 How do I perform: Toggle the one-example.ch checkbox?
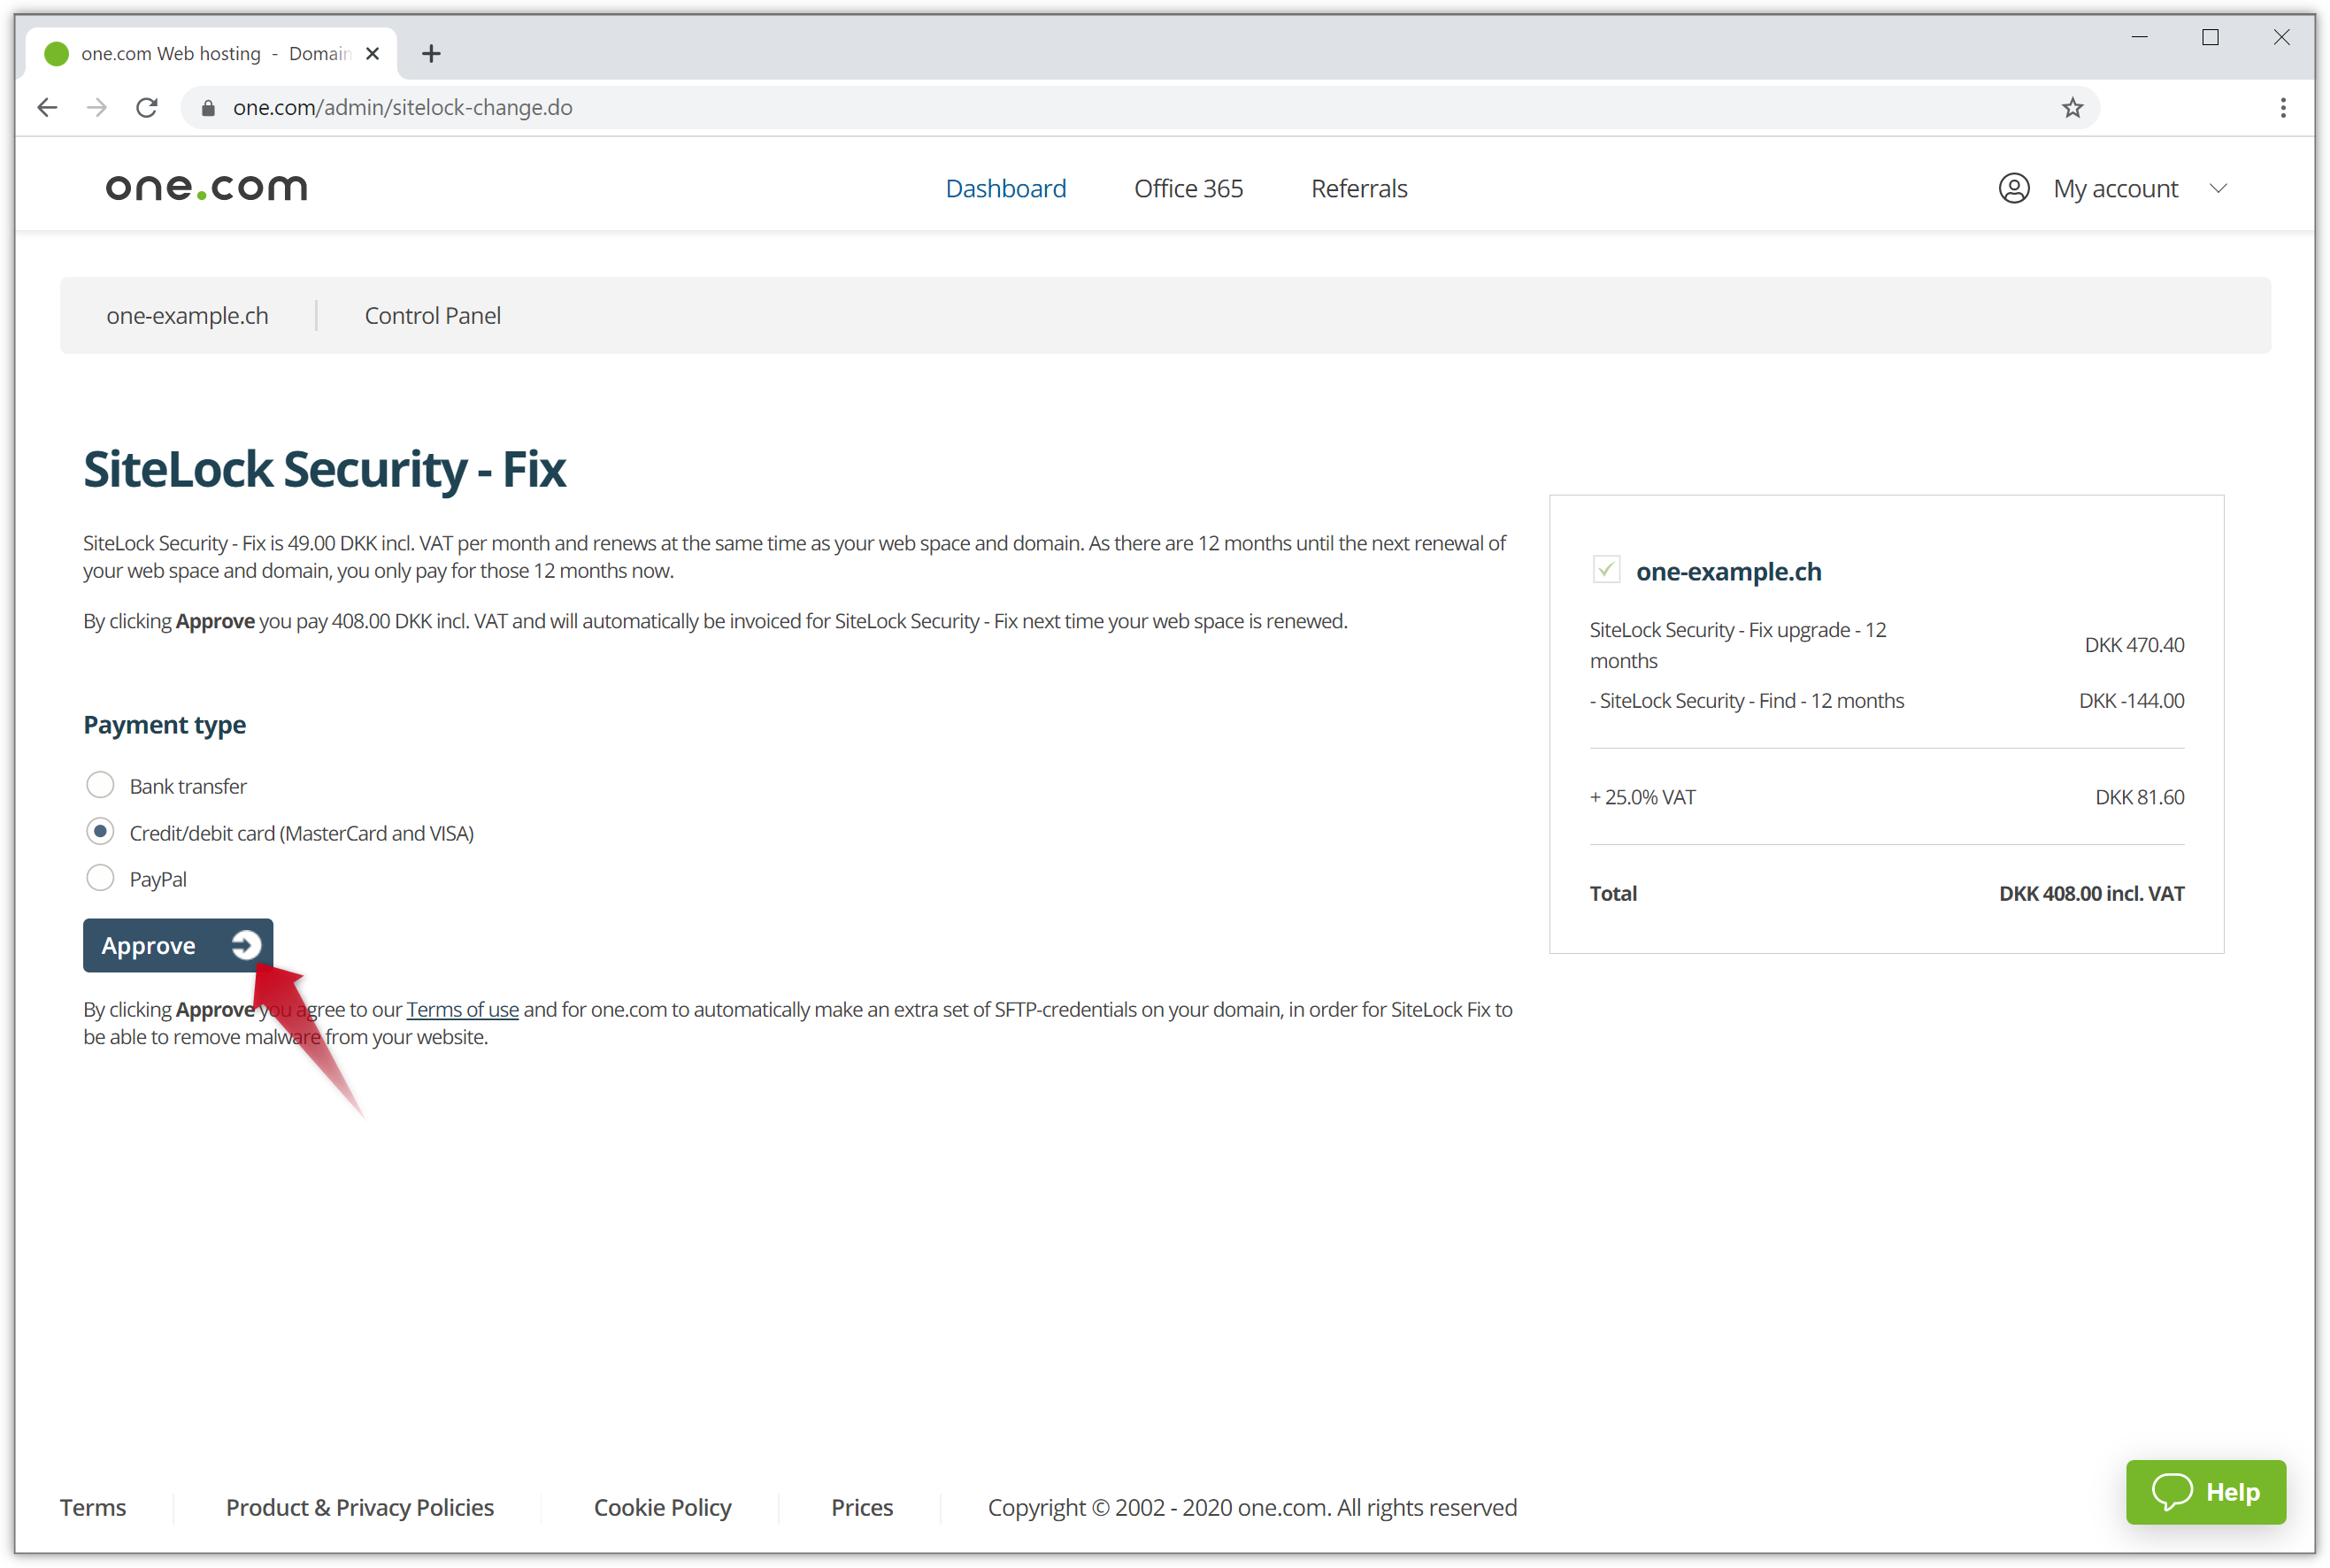click(x=1606, y=570)
